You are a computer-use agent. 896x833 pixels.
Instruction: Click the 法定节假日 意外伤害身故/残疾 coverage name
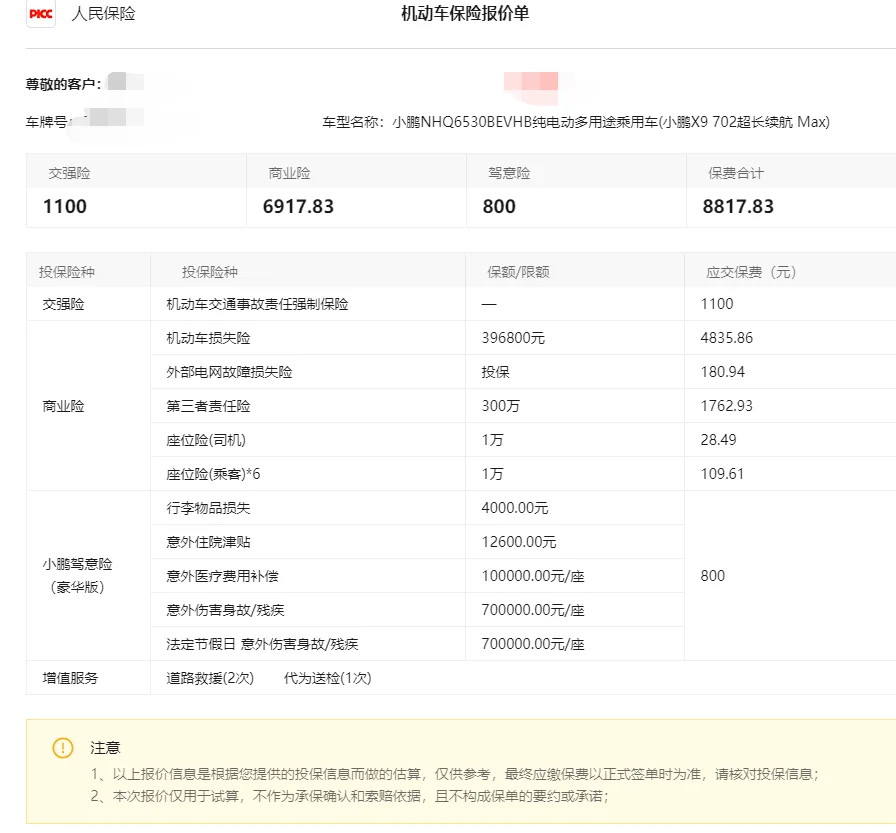coord(262,644)
